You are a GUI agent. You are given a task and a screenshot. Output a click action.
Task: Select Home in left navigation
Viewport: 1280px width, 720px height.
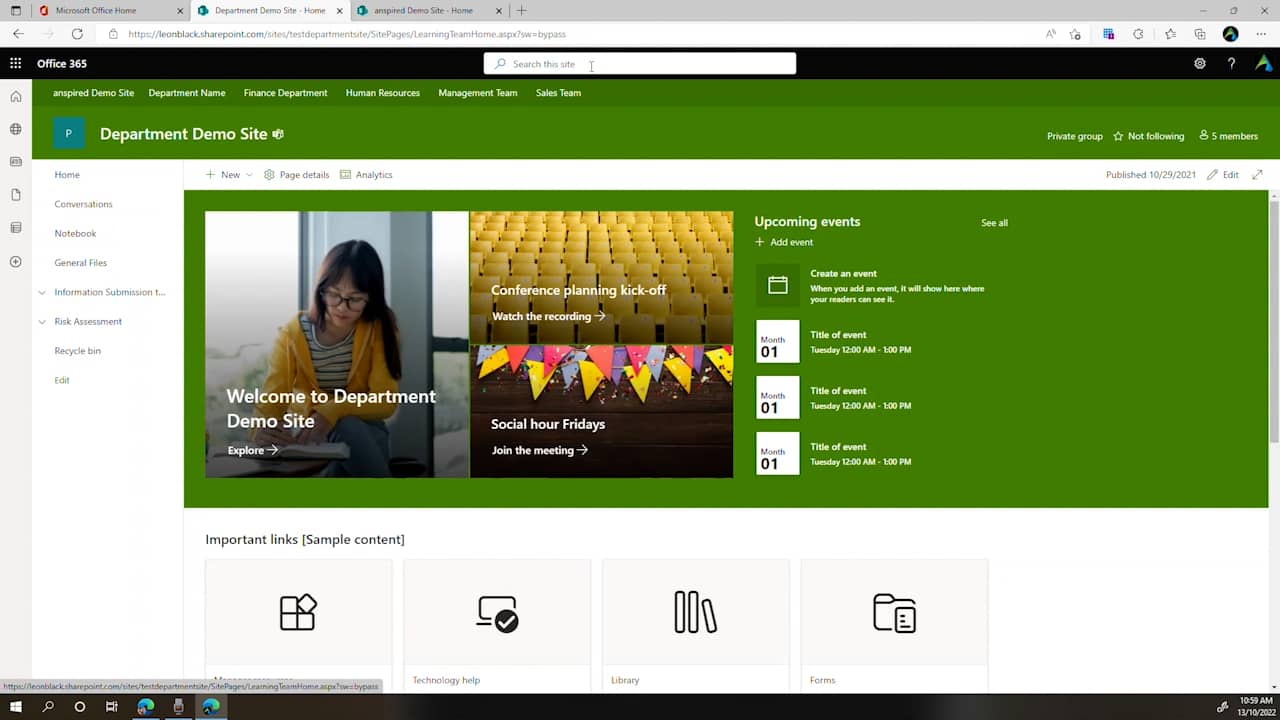67,175
